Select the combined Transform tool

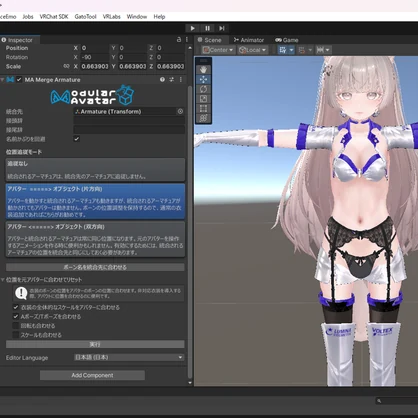pyautogui.click(x=203, y=118)
